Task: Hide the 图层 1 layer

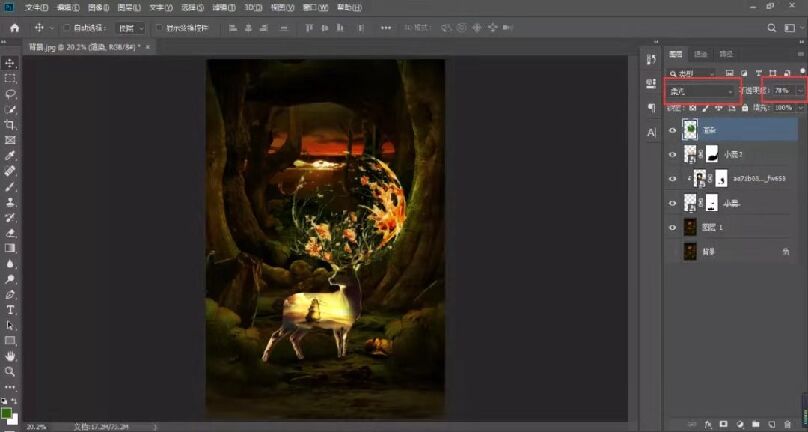Action: pos(672,227)
